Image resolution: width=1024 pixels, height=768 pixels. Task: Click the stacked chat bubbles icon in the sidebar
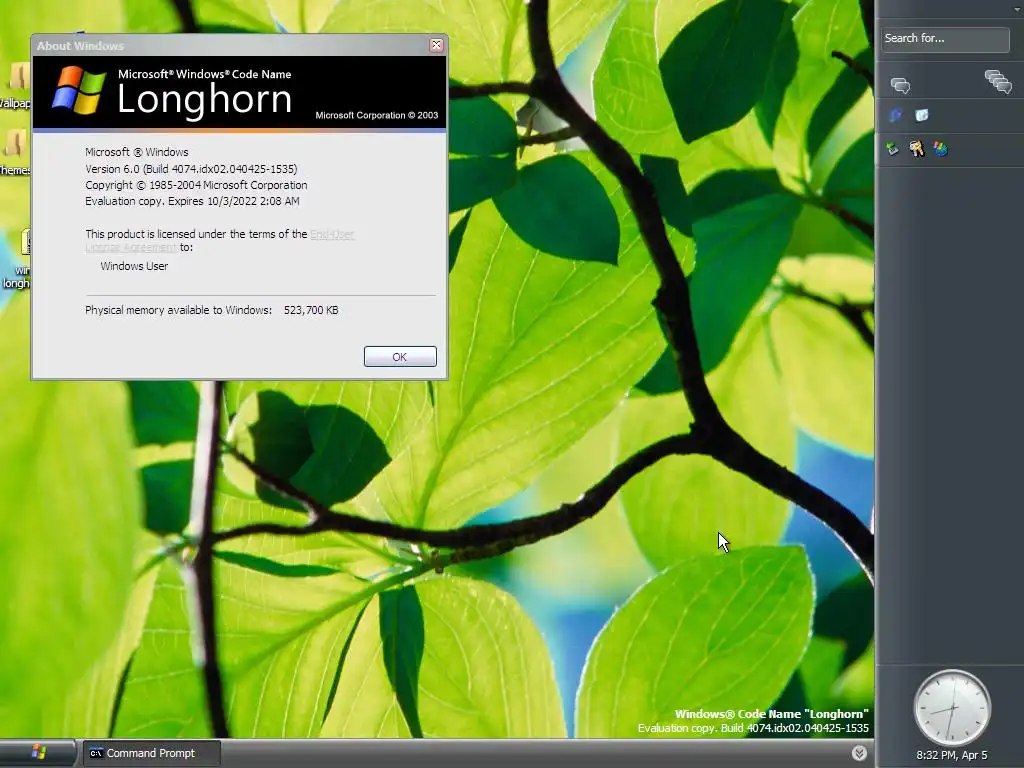pos(998,82)
